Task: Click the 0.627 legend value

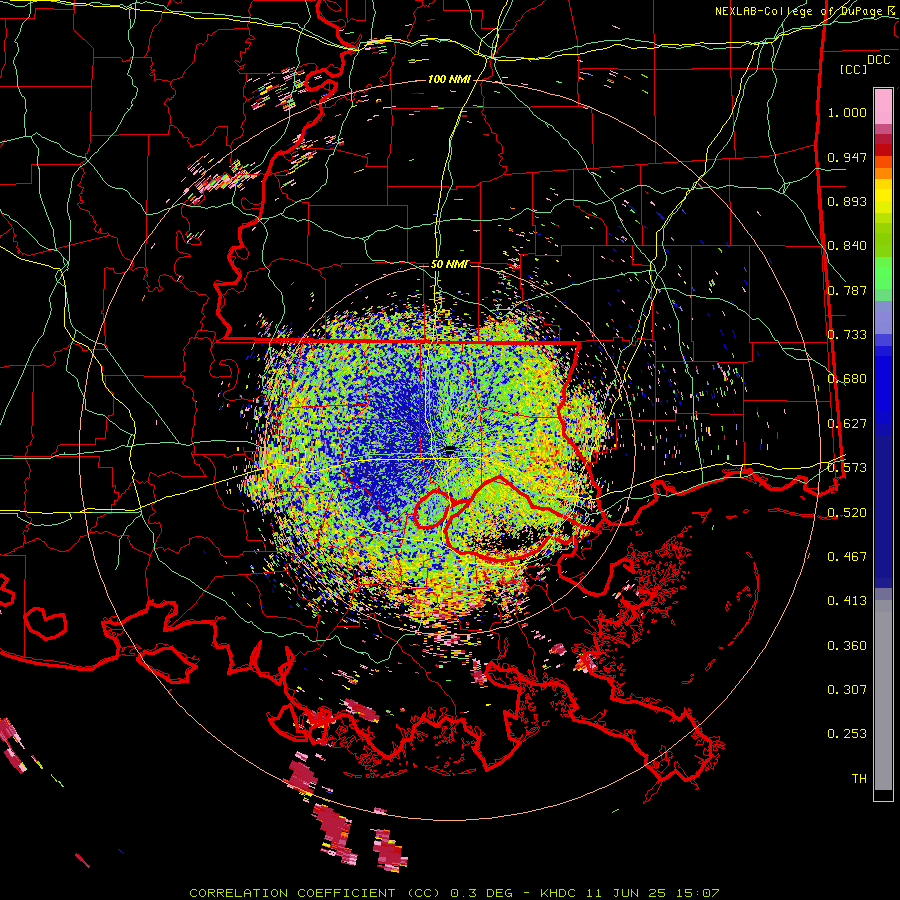Action: pos(847,424)
